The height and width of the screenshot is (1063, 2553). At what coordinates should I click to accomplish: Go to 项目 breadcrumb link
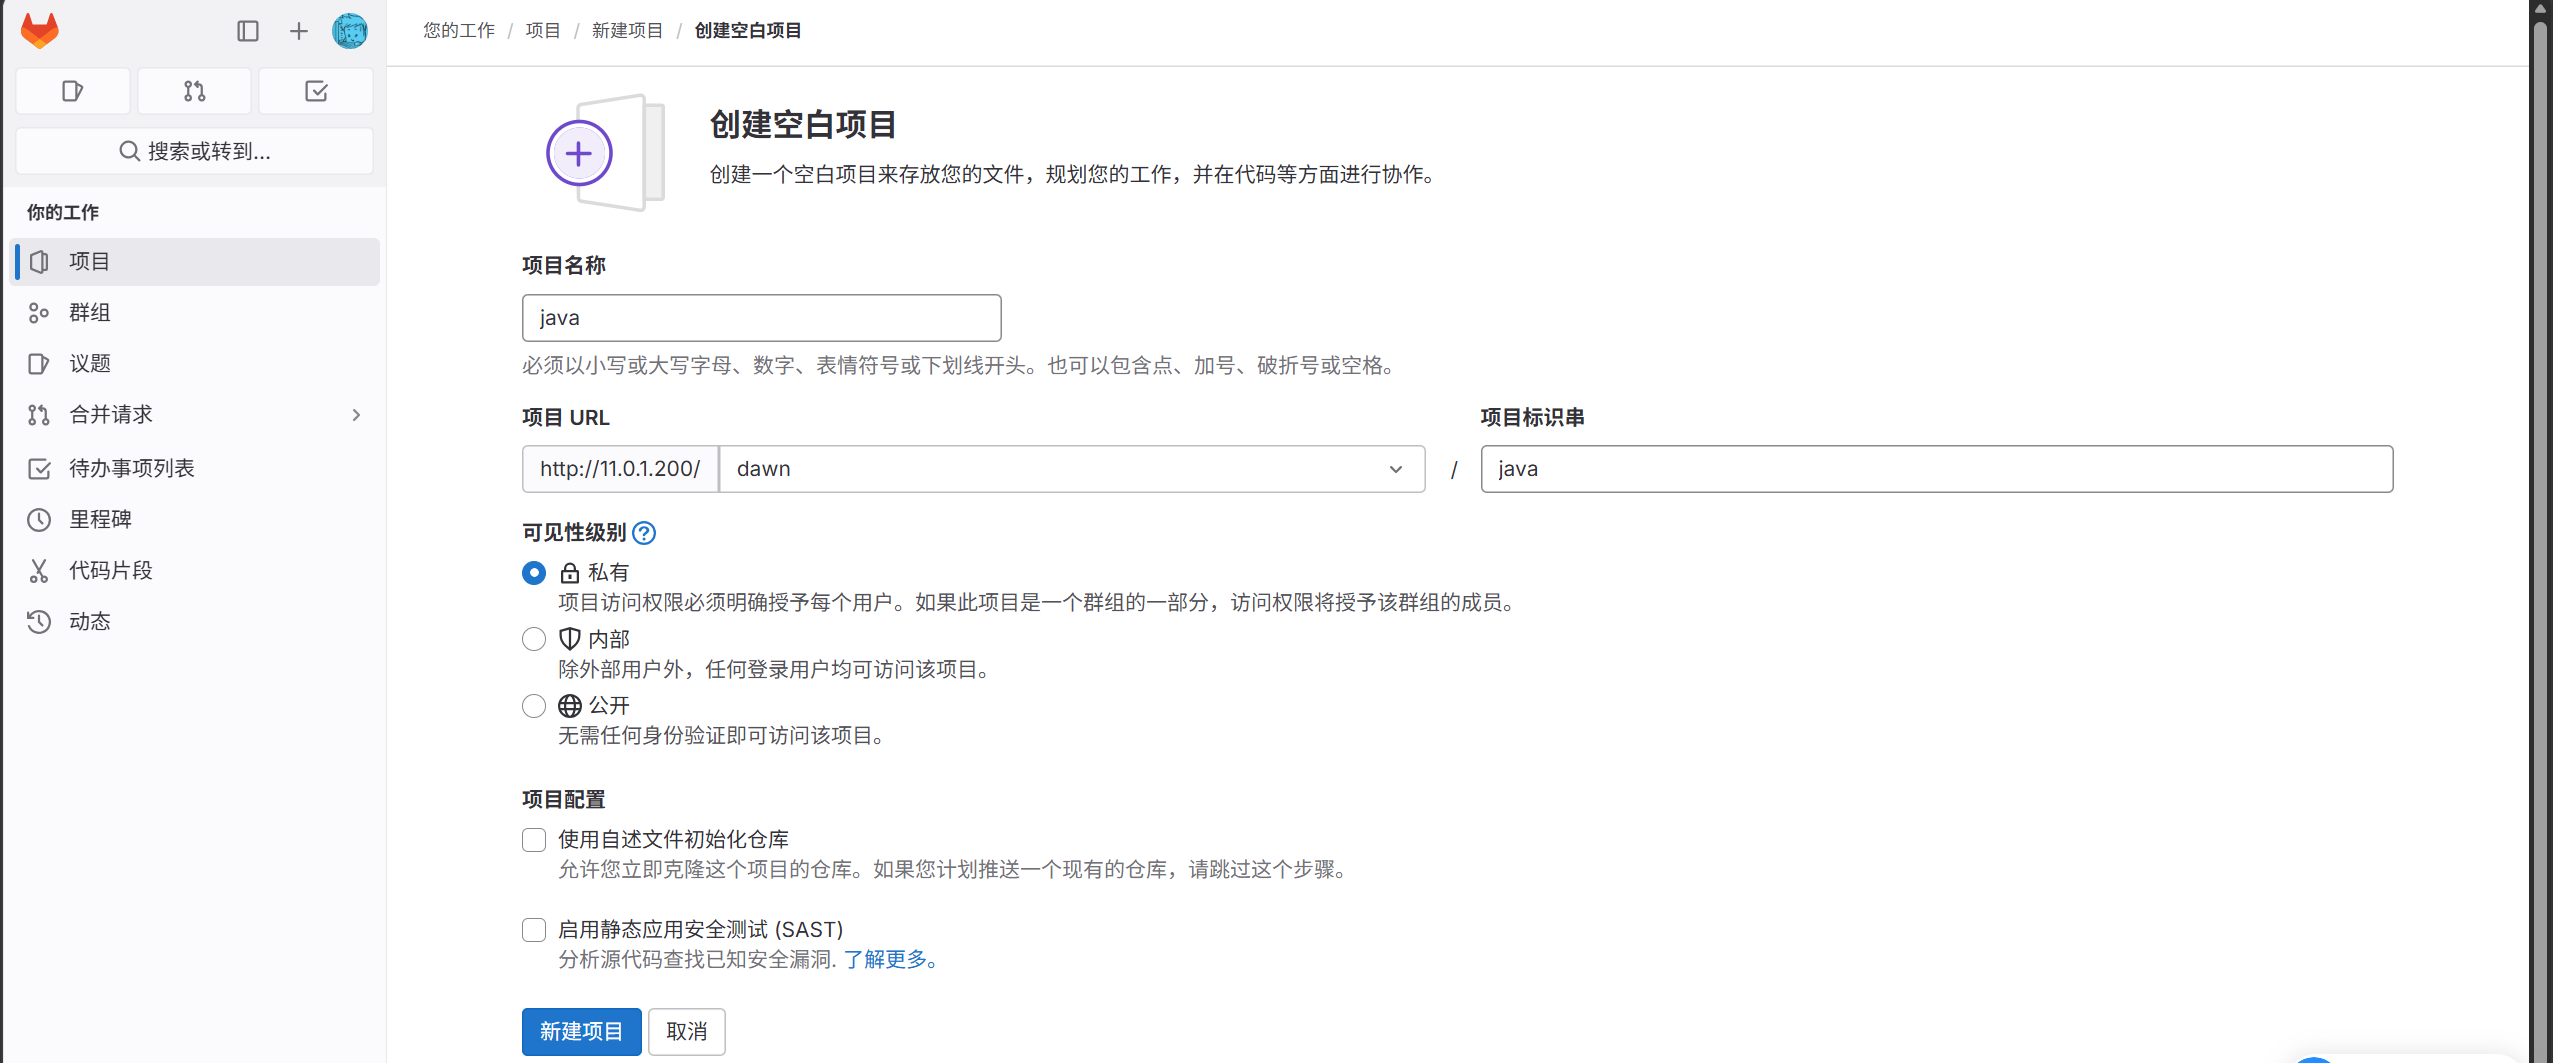click(x=543, y=31)
